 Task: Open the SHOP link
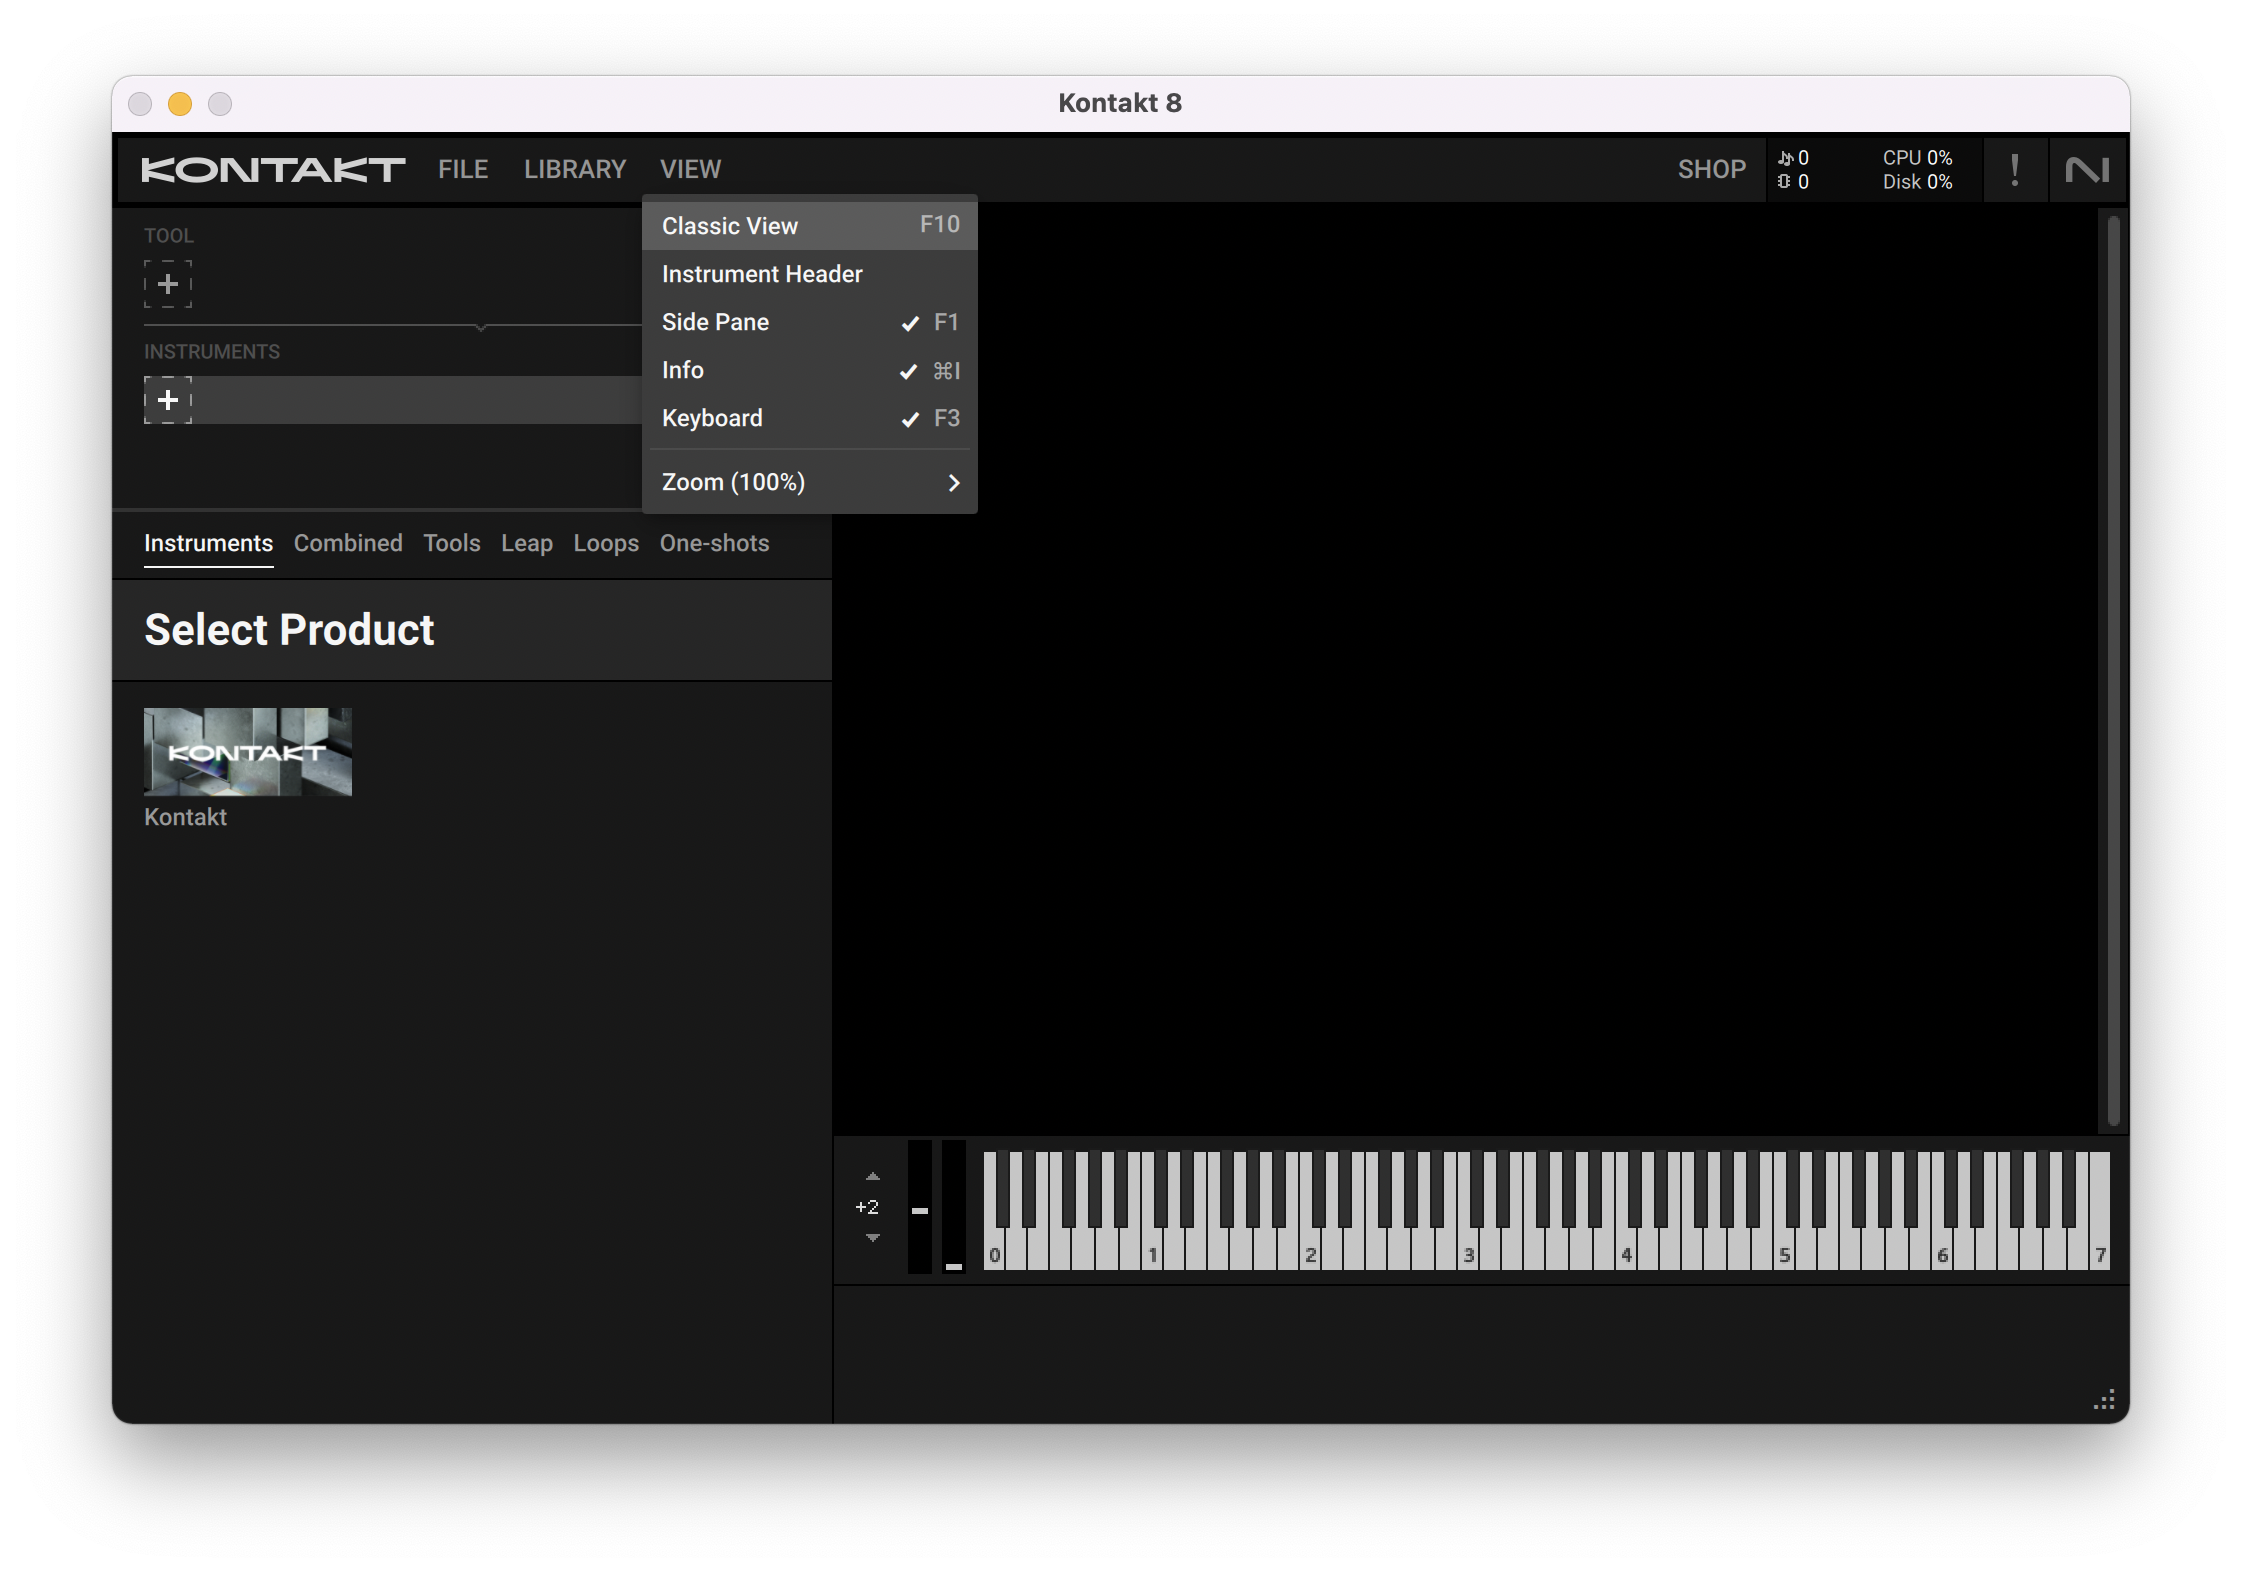[1711, 170]
